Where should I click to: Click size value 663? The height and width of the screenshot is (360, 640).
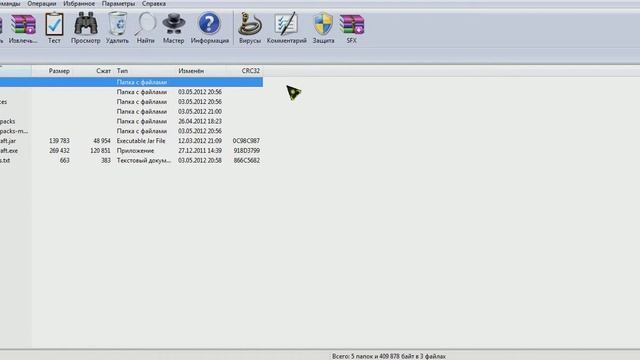pyautogui.click(x=64, y=160)
